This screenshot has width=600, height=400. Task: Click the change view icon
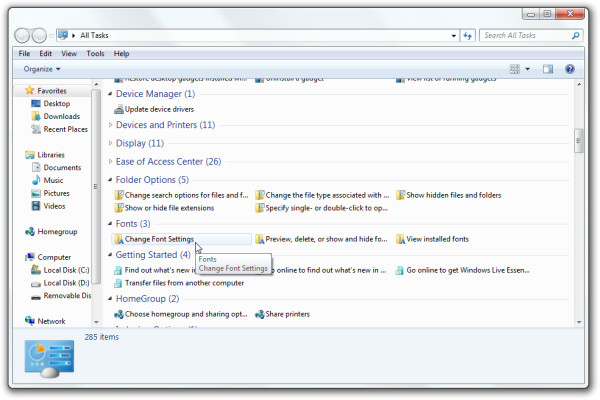tap(515, 69)
